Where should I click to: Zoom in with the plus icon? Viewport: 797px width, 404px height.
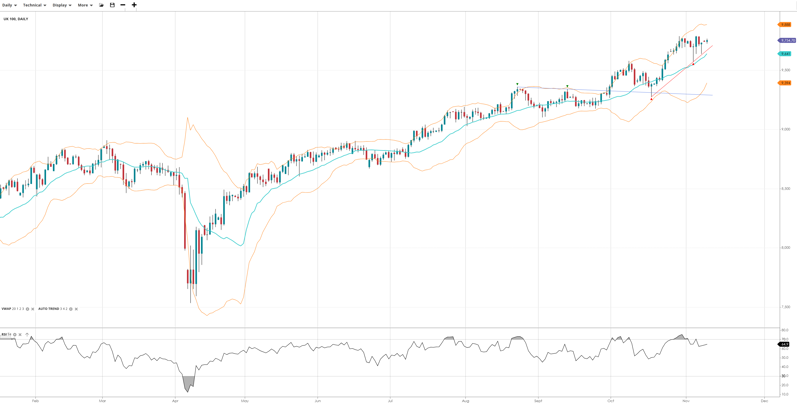click(134, 5)
